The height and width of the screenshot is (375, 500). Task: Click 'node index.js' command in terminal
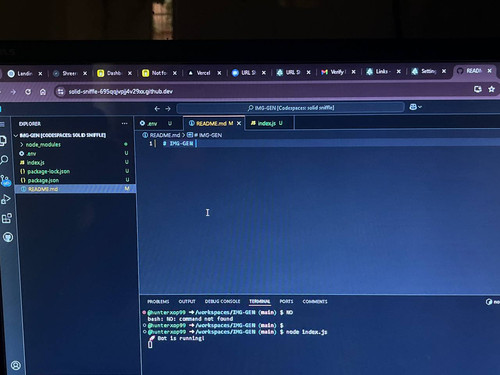coord(307,332)
